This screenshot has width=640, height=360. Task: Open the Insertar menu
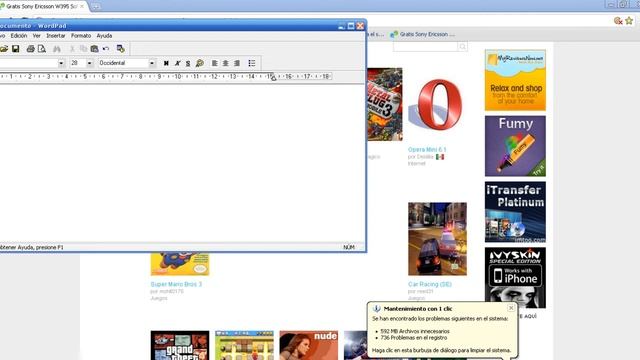pos(56,36)
